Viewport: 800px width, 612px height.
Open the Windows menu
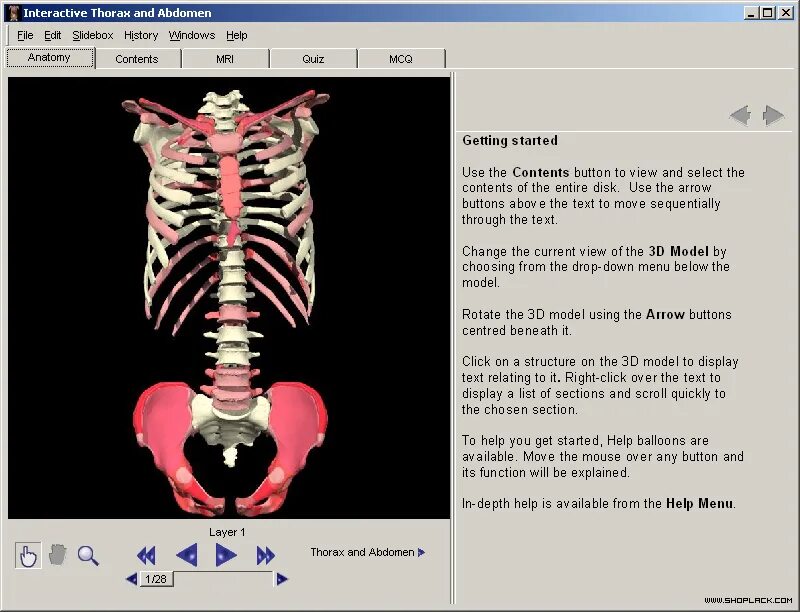point(191,35)
